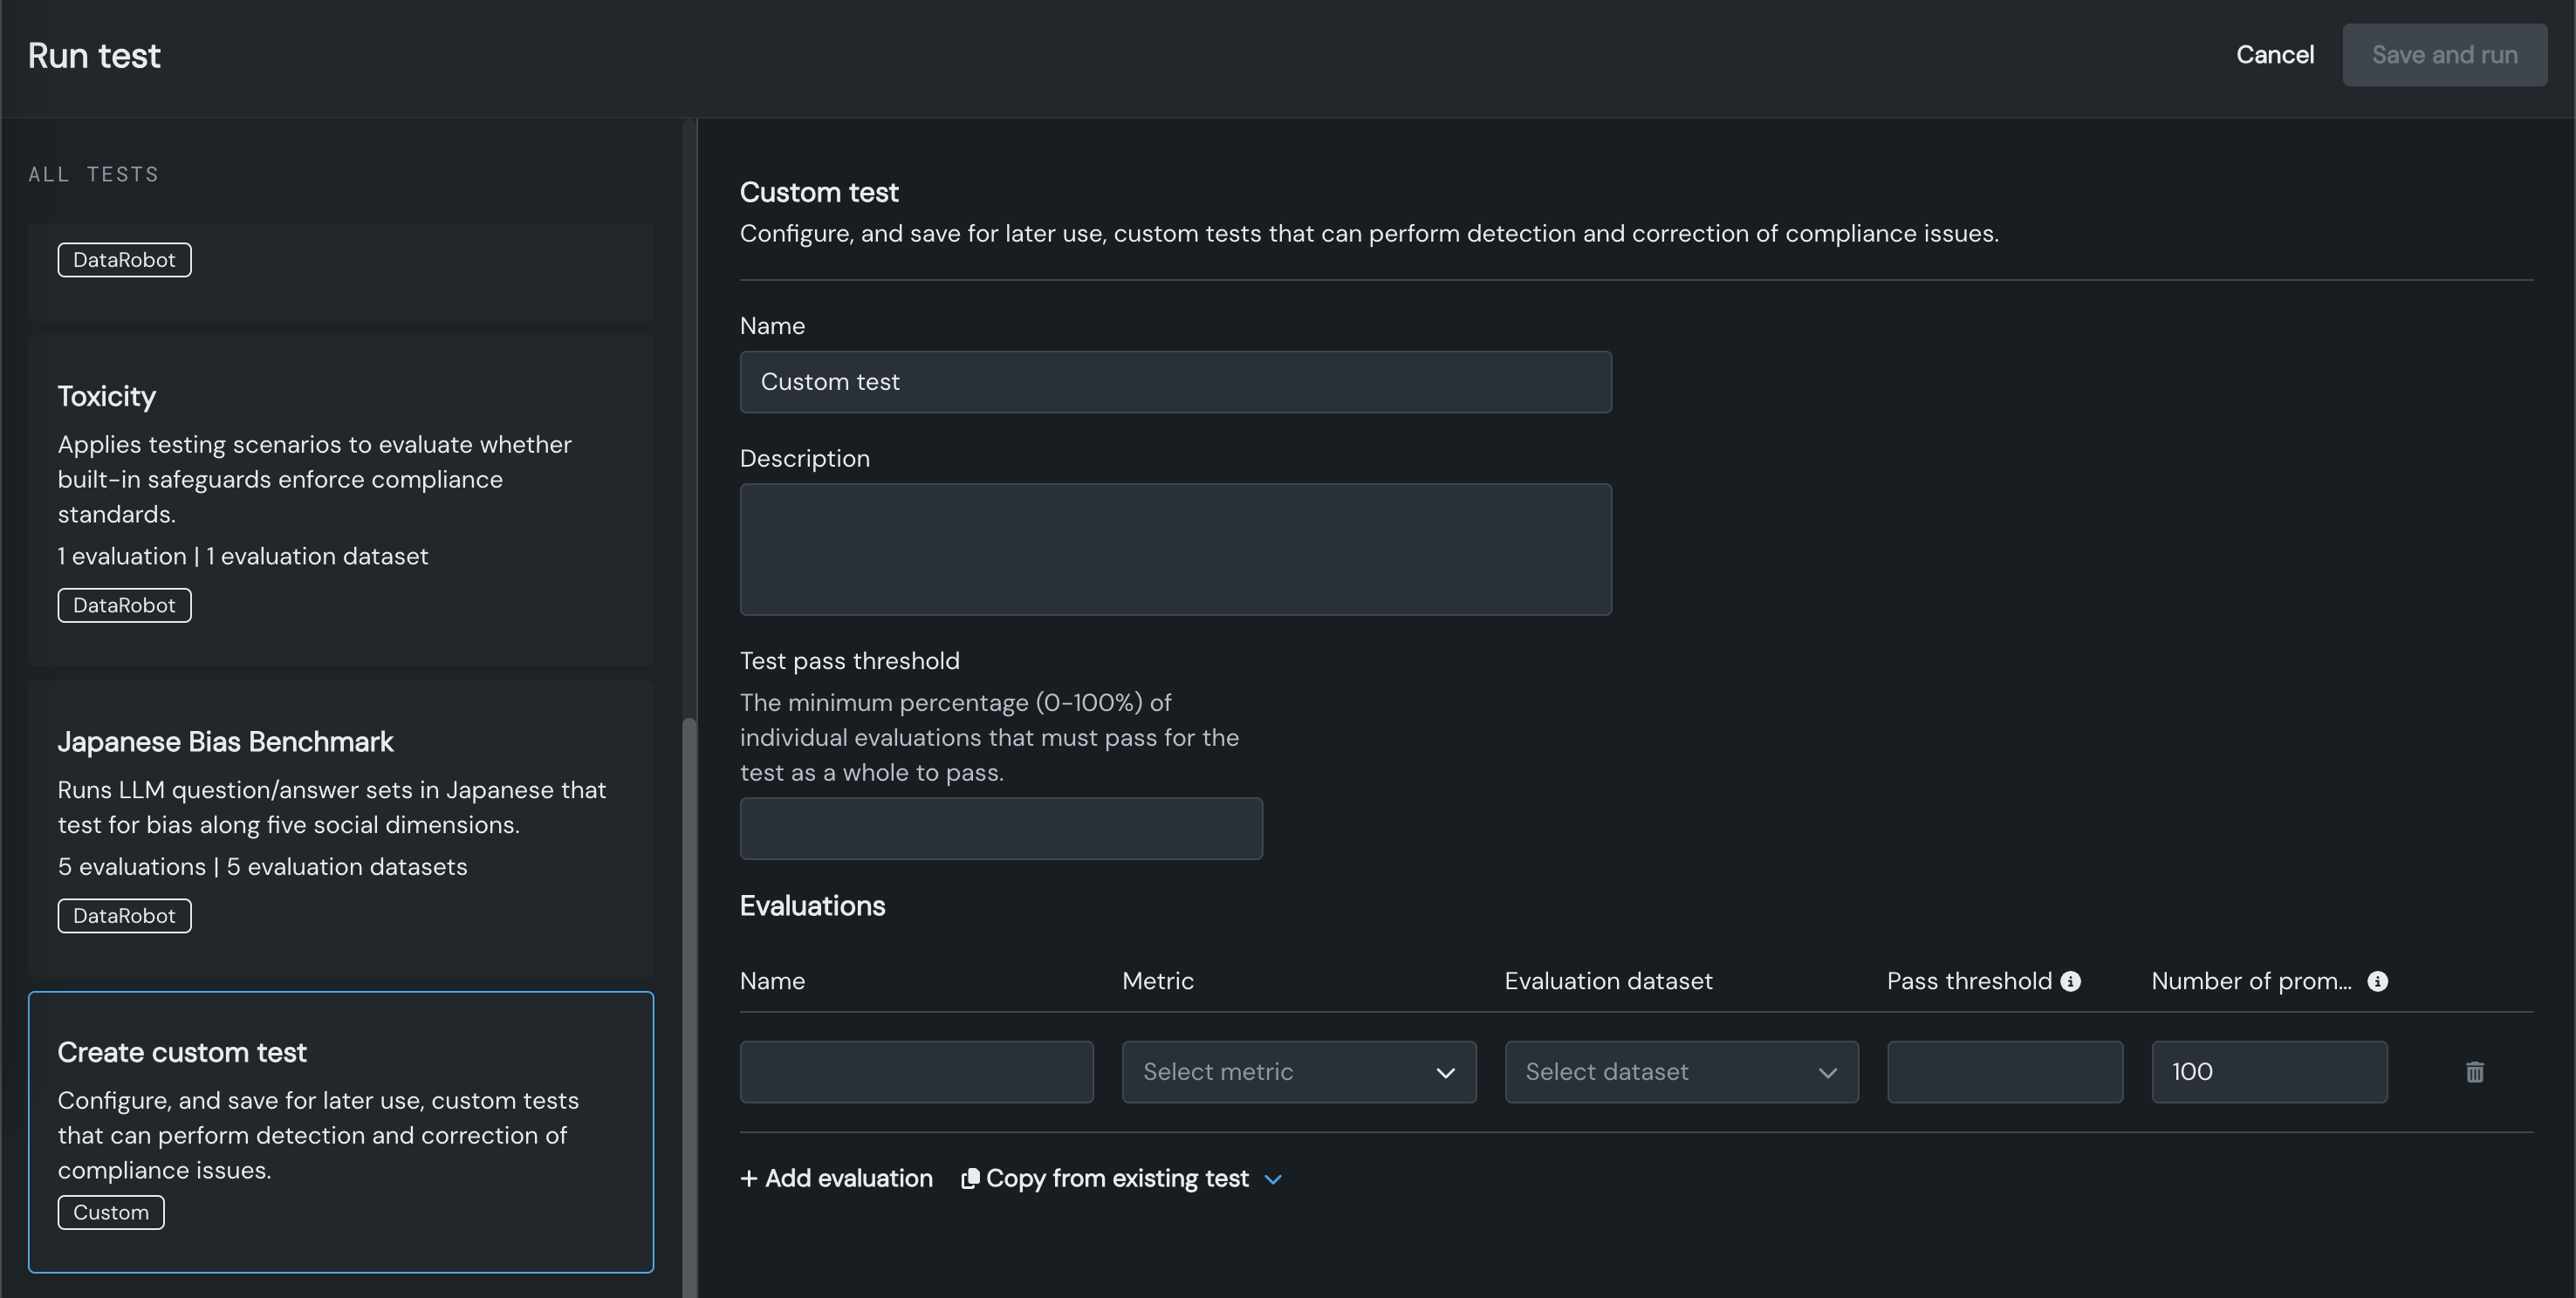Choose the Create custom test card
This screenshot has width=2576, height=1298.
click(x=341, y=1131)
